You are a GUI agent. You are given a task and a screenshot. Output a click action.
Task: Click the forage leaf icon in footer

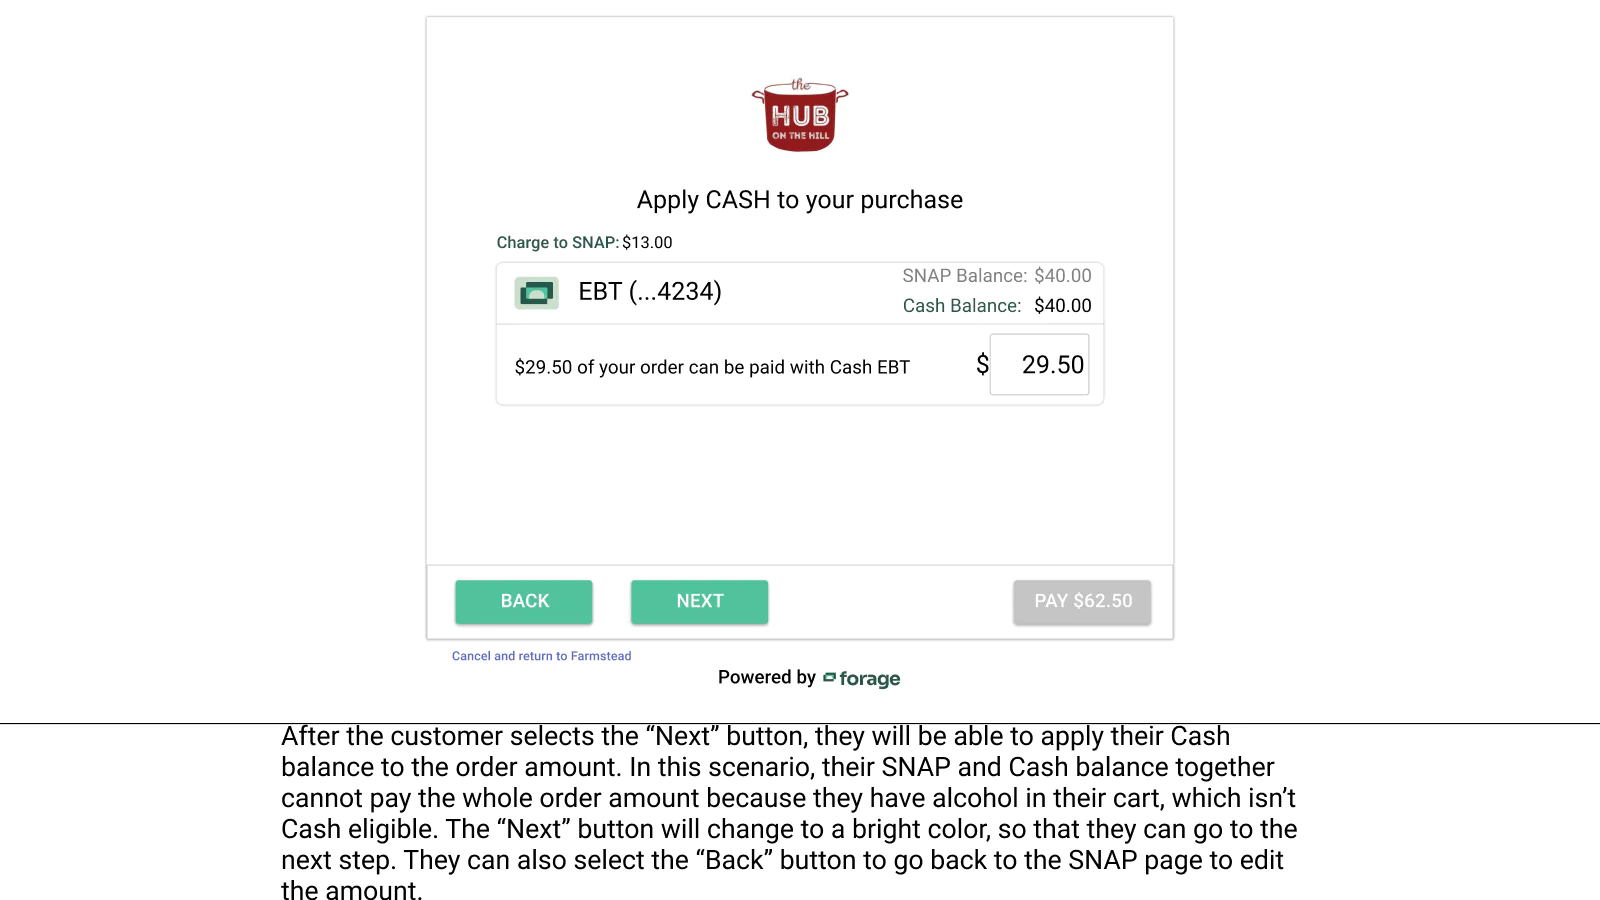(829, 678)
